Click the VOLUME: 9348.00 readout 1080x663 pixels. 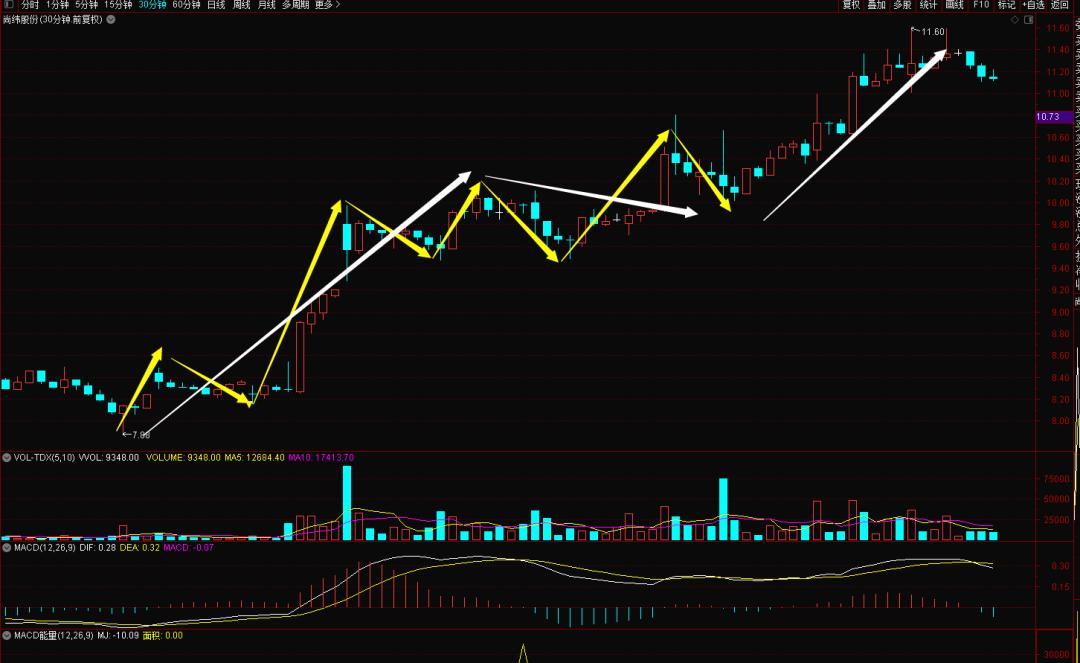[x=183, y=458]
